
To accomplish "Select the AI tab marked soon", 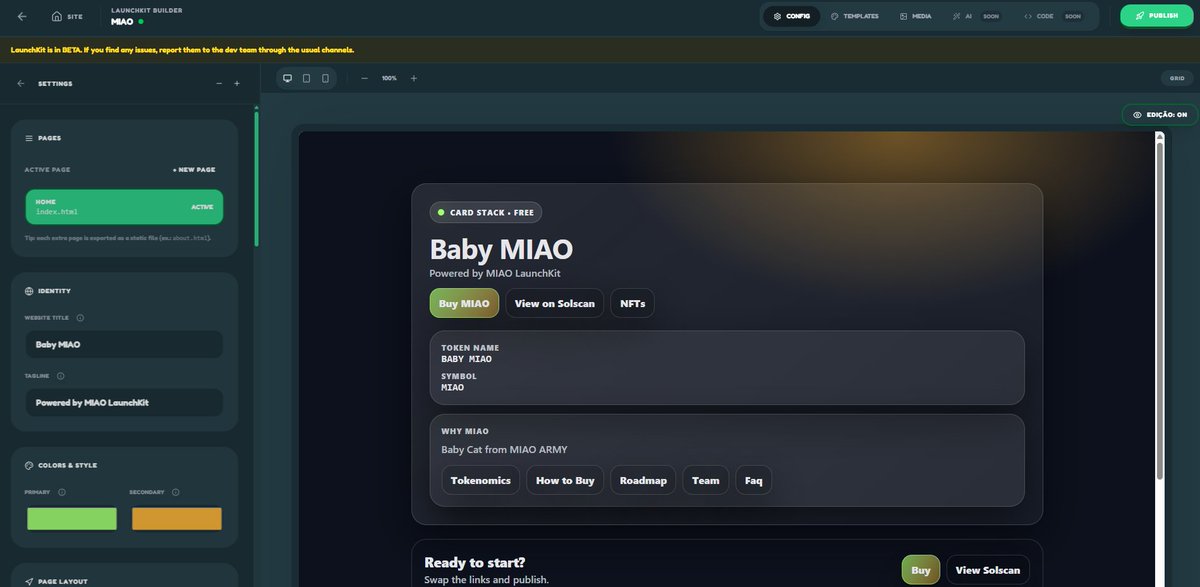I will 976,16.
